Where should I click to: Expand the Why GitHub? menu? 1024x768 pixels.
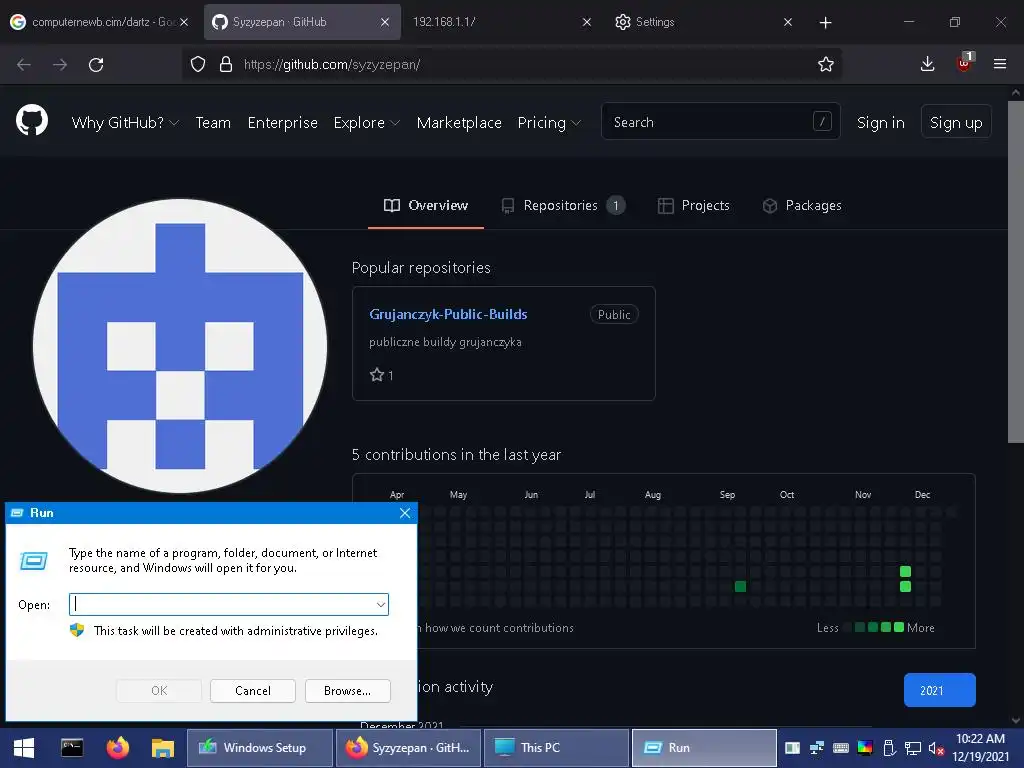(125, 123)
